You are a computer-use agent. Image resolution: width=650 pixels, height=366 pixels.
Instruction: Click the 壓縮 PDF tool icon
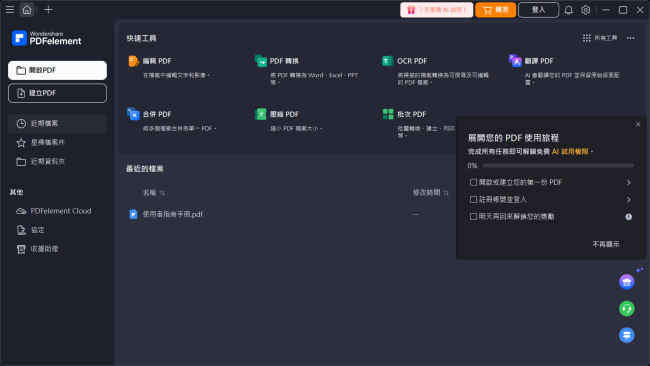261,114
